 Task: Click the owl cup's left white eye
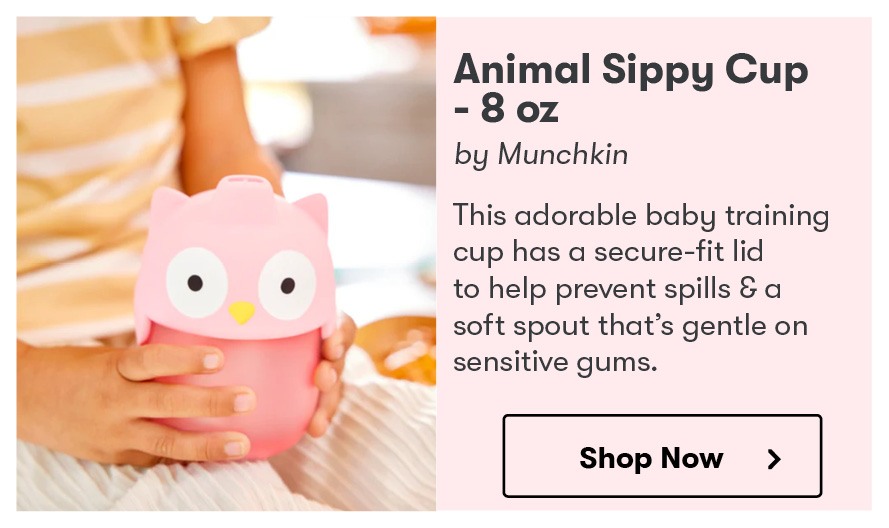pos(197,282)
